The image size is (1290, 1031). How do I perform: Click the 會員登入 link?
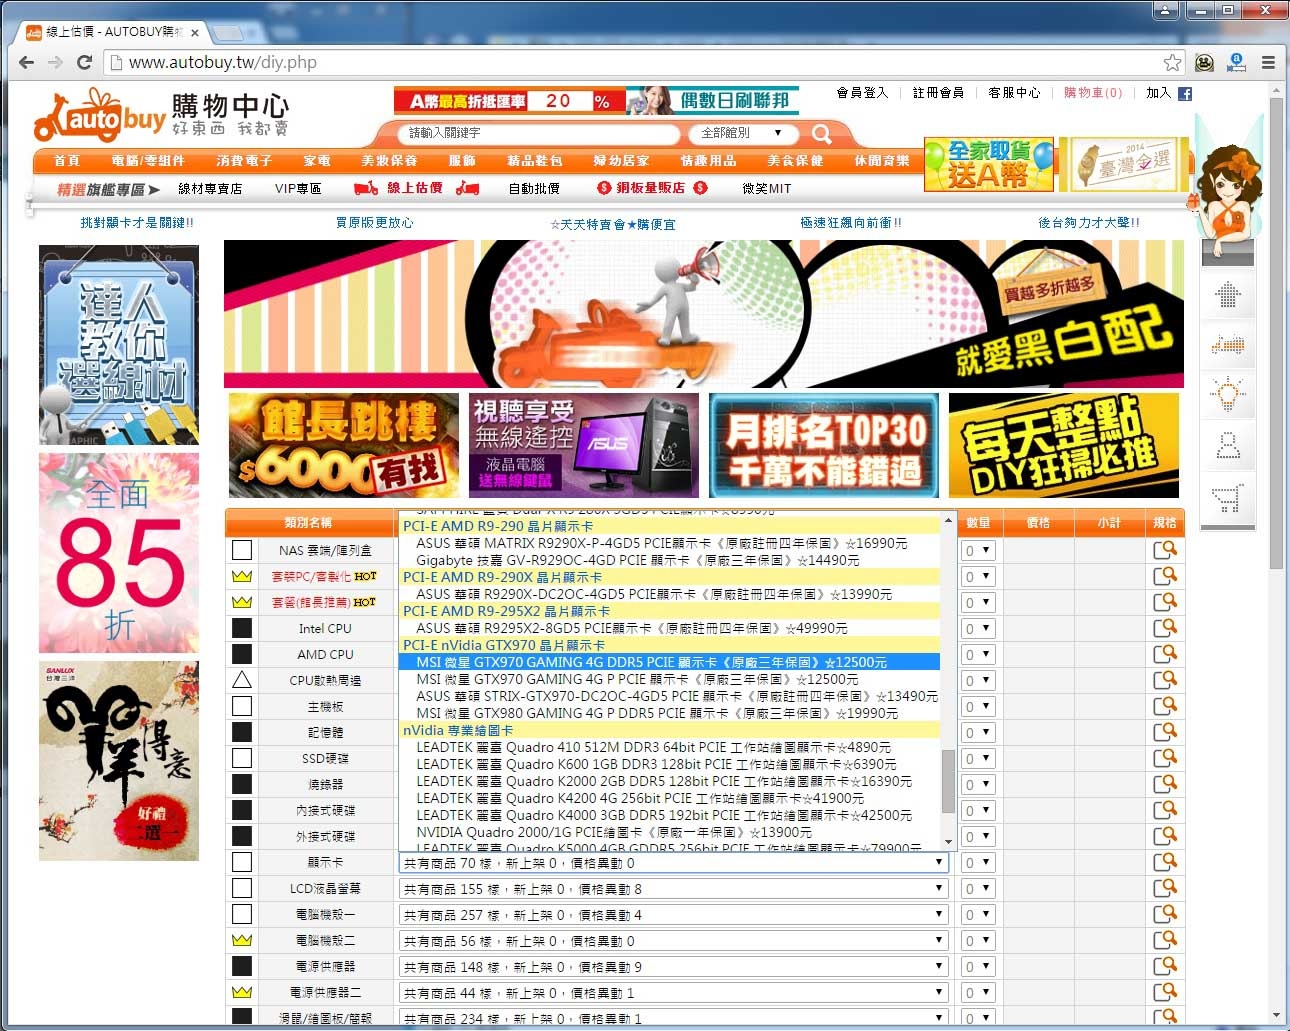(x=862, y=93)
